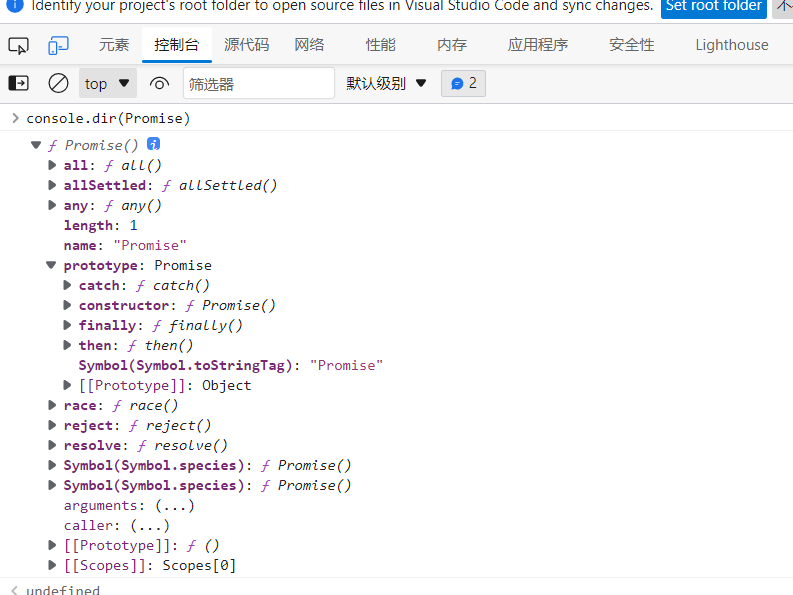Expand the any: f any() entry
Viewport: 793px width, 595px height.
52,205
